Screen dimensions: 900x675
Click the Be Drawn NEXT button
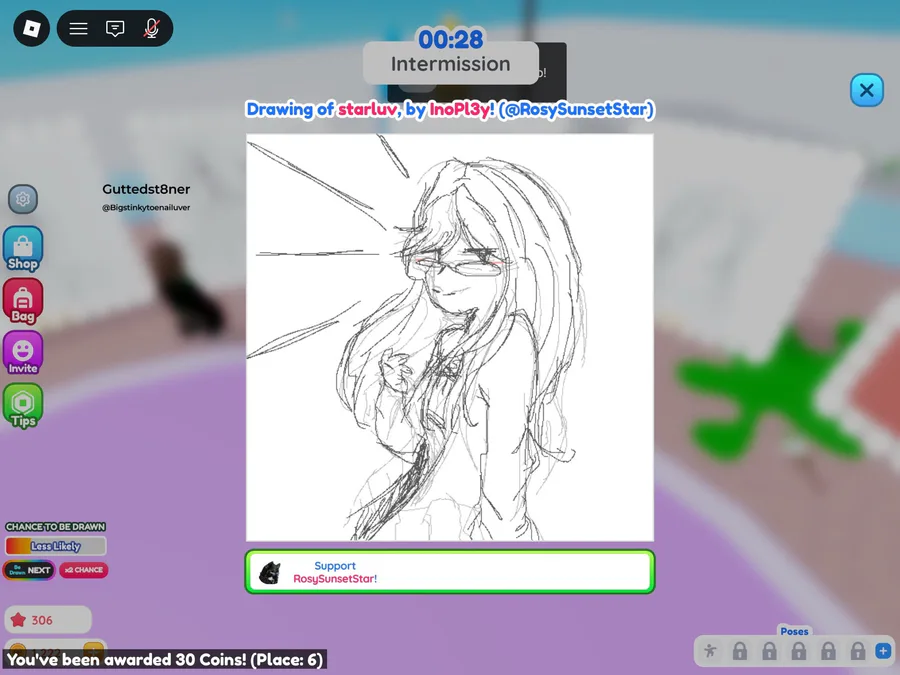29,570
